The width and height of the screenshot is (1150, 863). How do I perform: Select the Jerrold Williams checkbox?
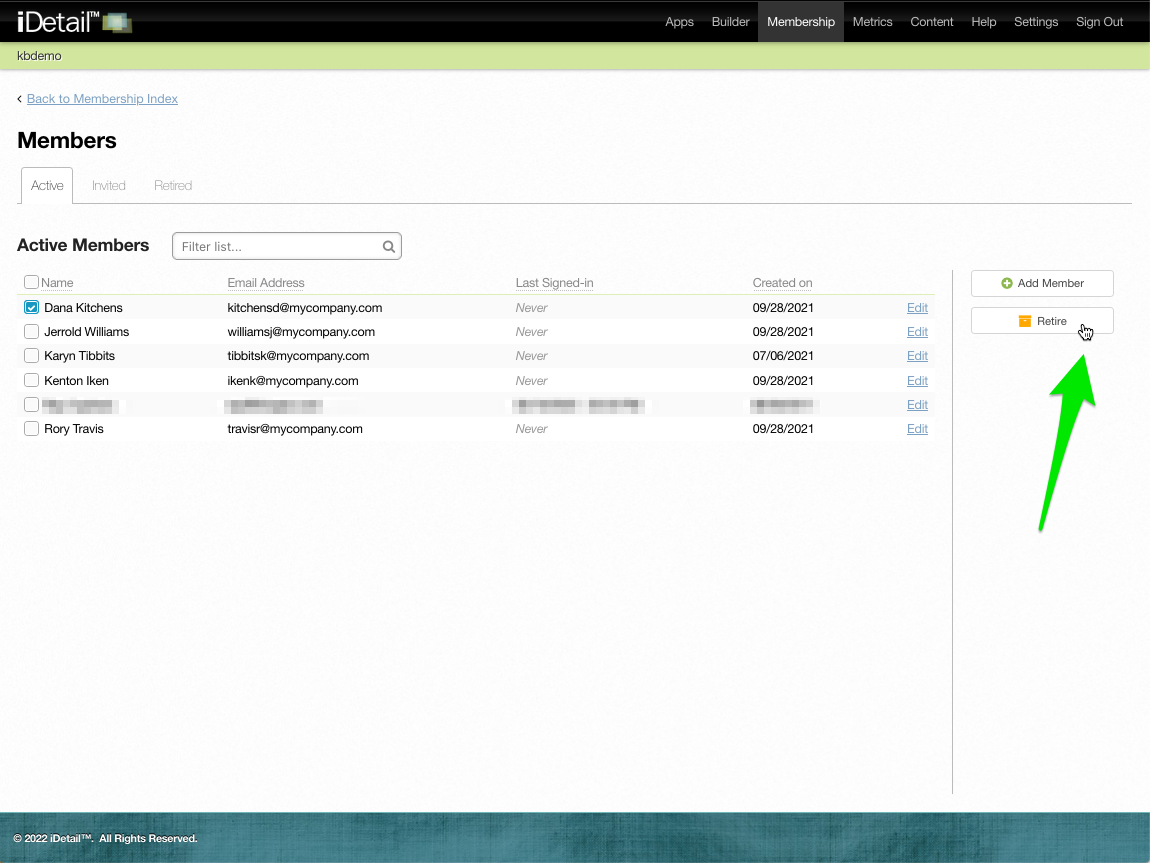[x=32, y=332]
